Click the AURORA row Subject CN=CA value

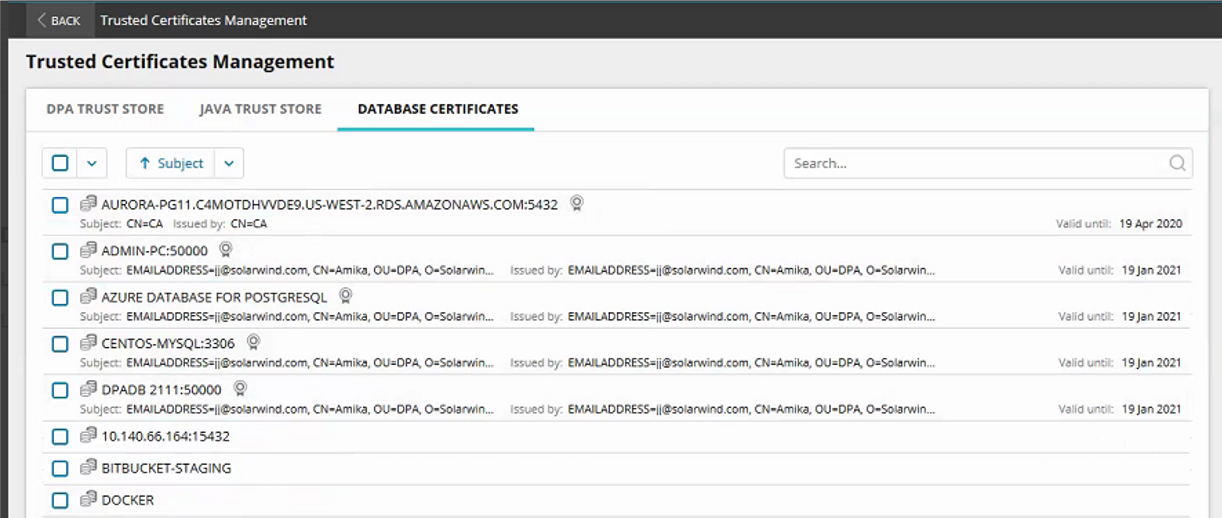[145, 224]
